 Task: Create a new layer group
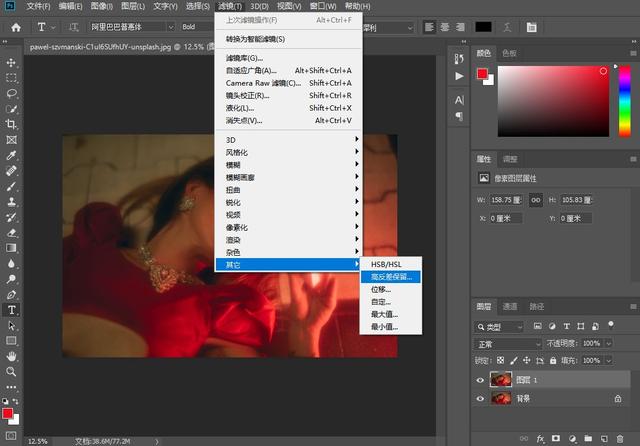(x=588, y=439)
